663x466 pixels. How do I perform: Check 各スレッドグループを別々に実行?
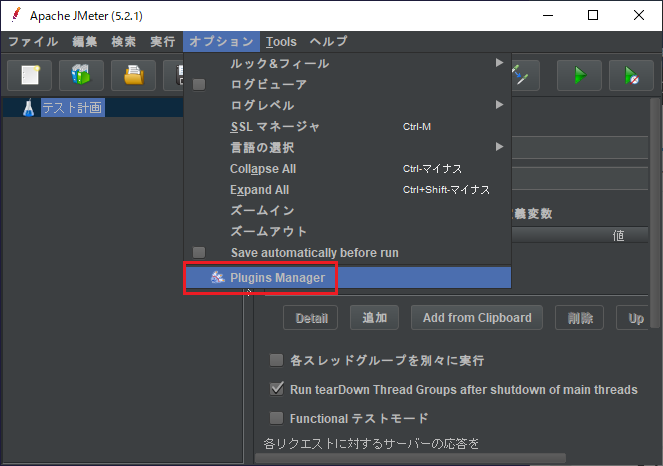(277, 360)
